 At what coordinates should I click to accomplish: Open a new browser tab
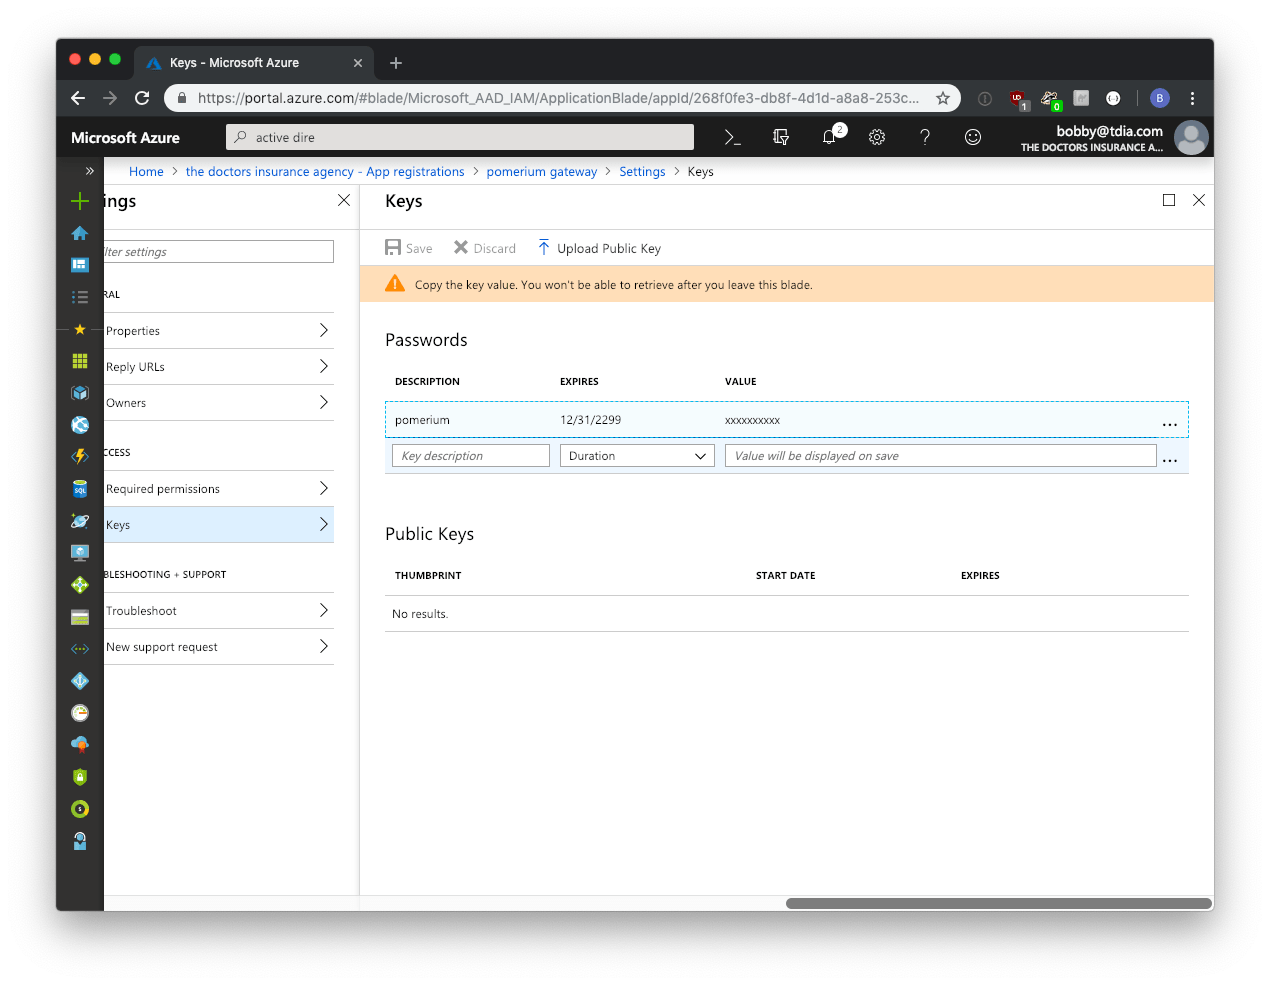[x=396, y=63]
